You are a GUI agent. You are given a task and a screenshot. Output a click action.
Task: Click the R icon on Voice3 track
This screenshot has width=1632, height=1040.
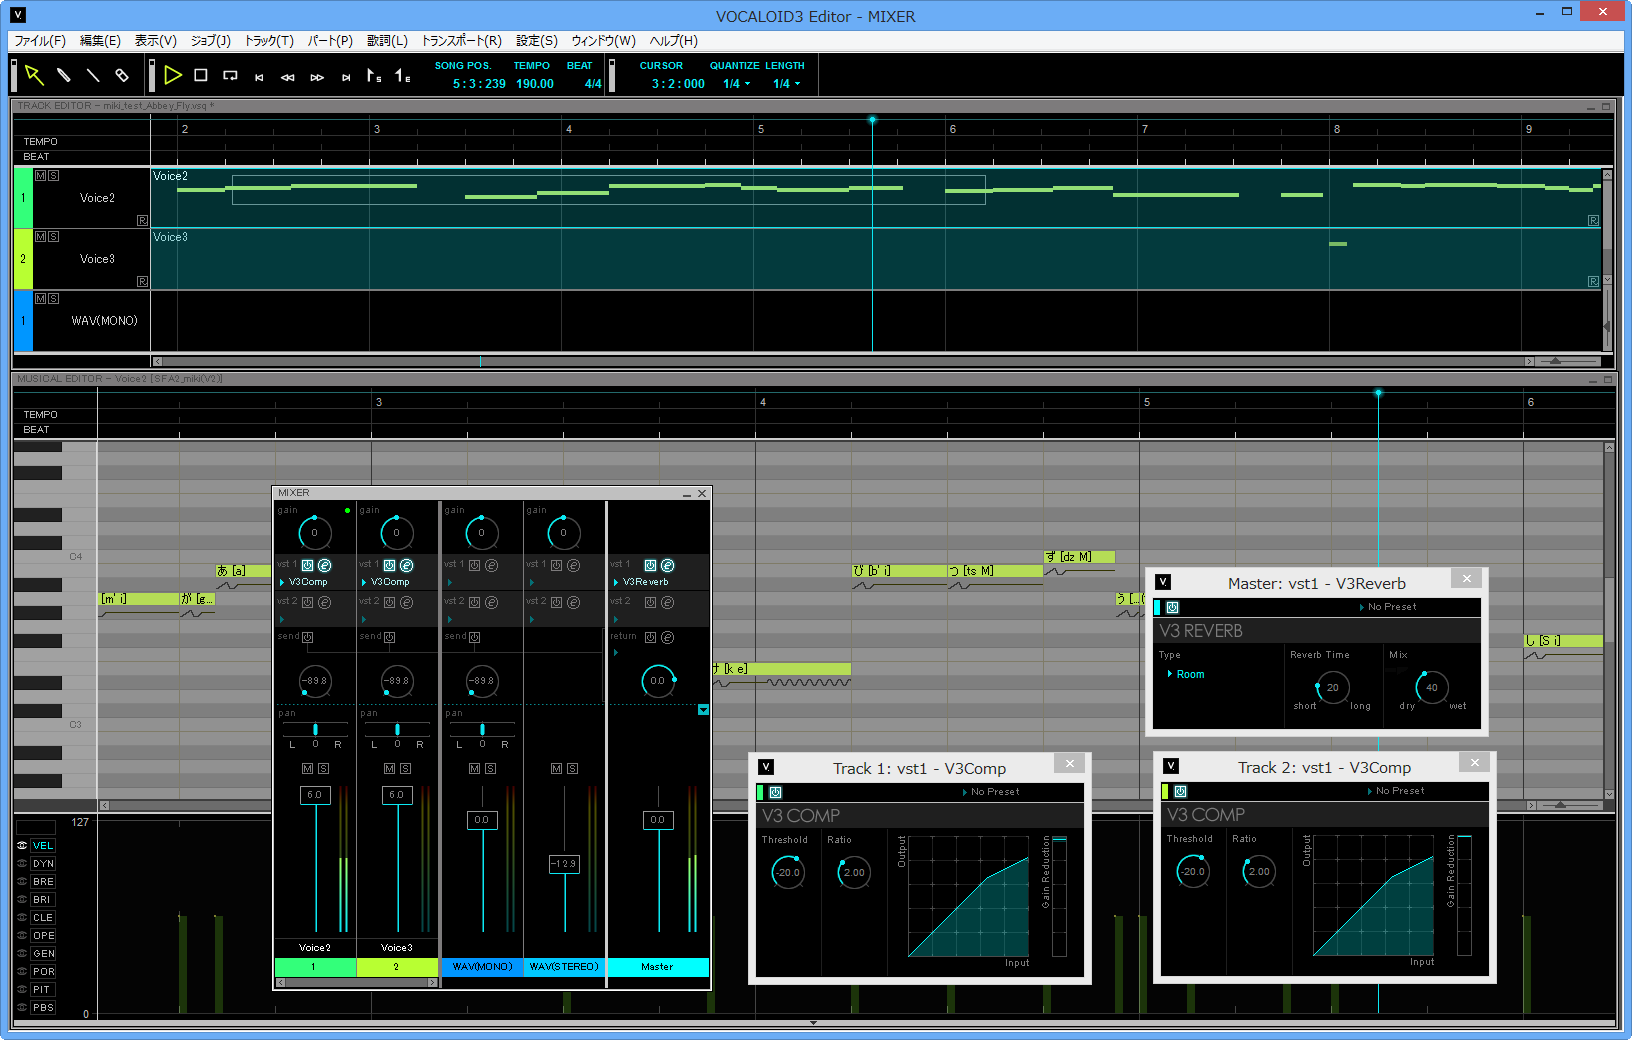click(x=142, y=281)
